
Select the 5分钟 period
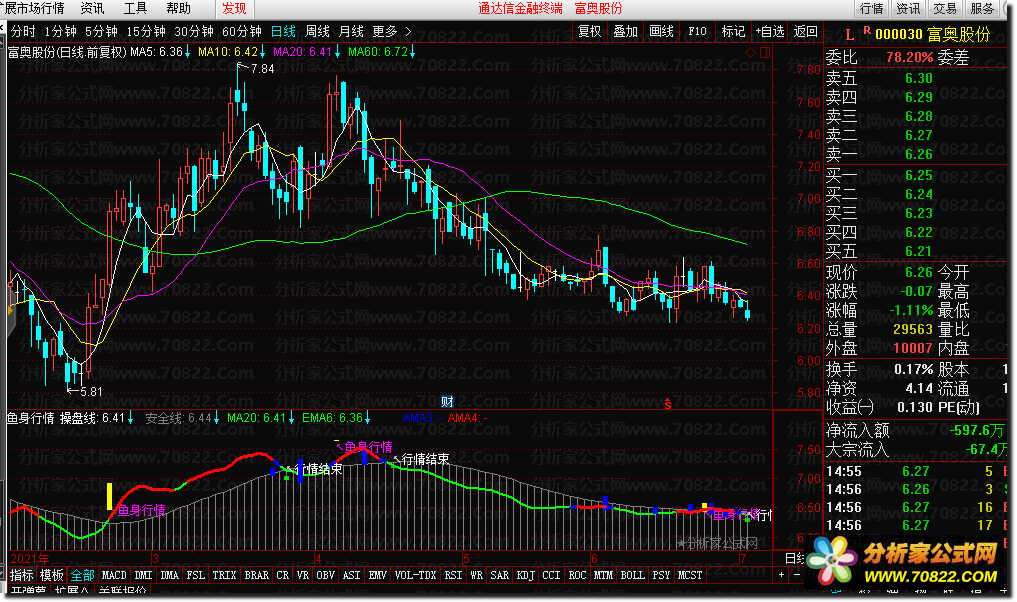tap(101, 31)
